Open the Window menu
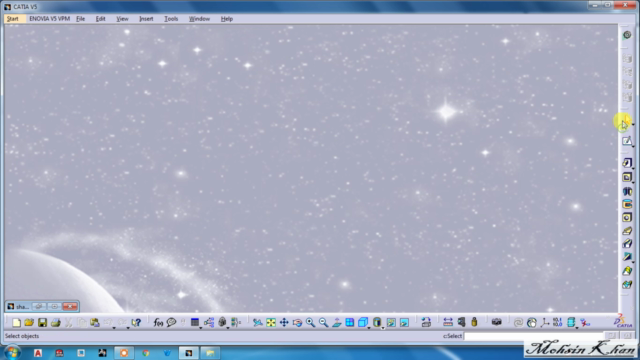Screen dimensions: 640x360 tap(199, 19)
